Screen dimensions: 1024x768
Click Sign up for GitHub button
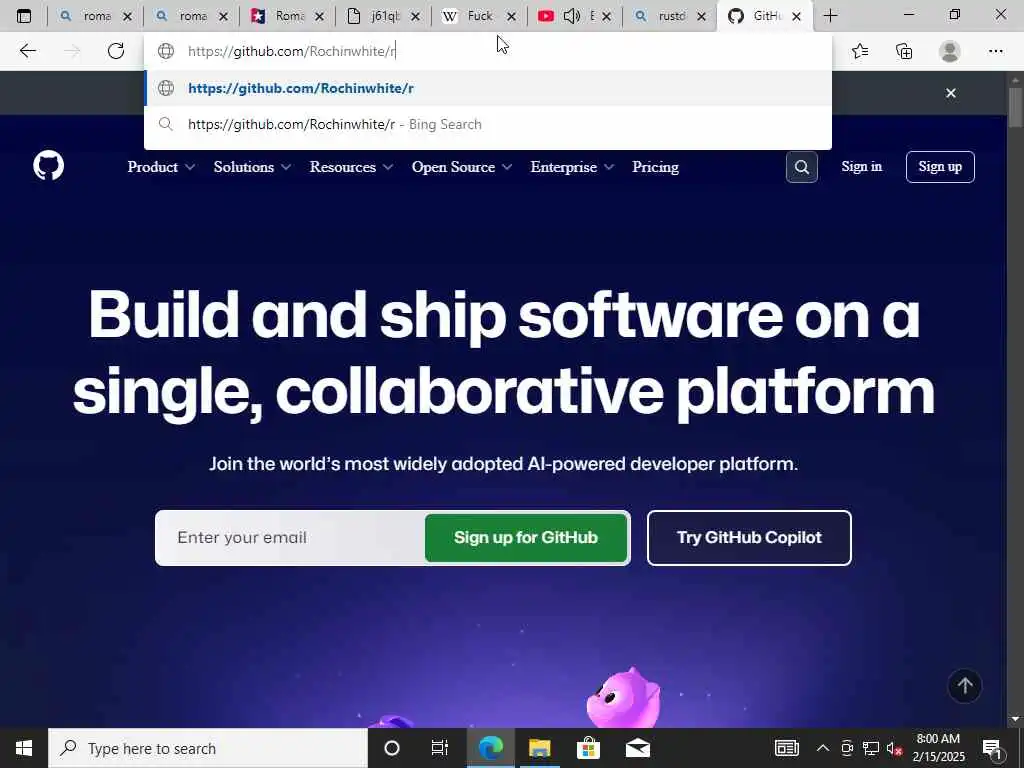coord(526,537)
